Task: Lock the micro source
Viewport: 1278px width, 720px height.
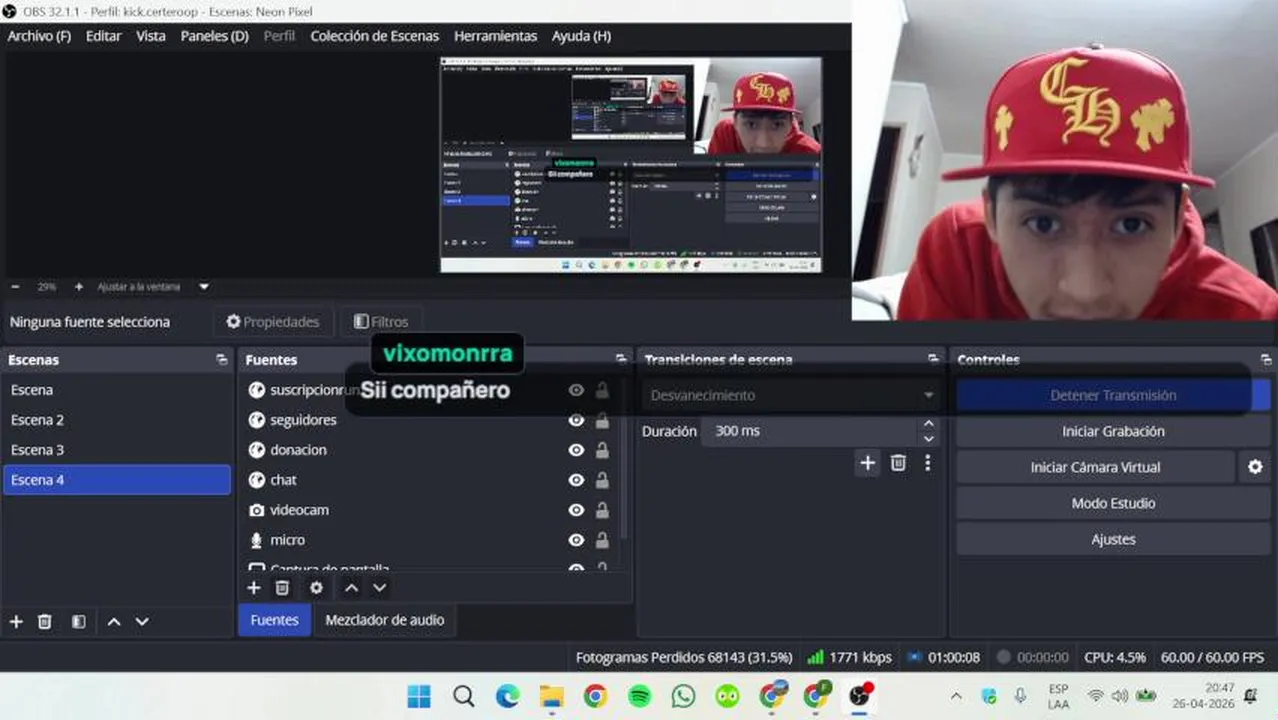Action: 602,540
